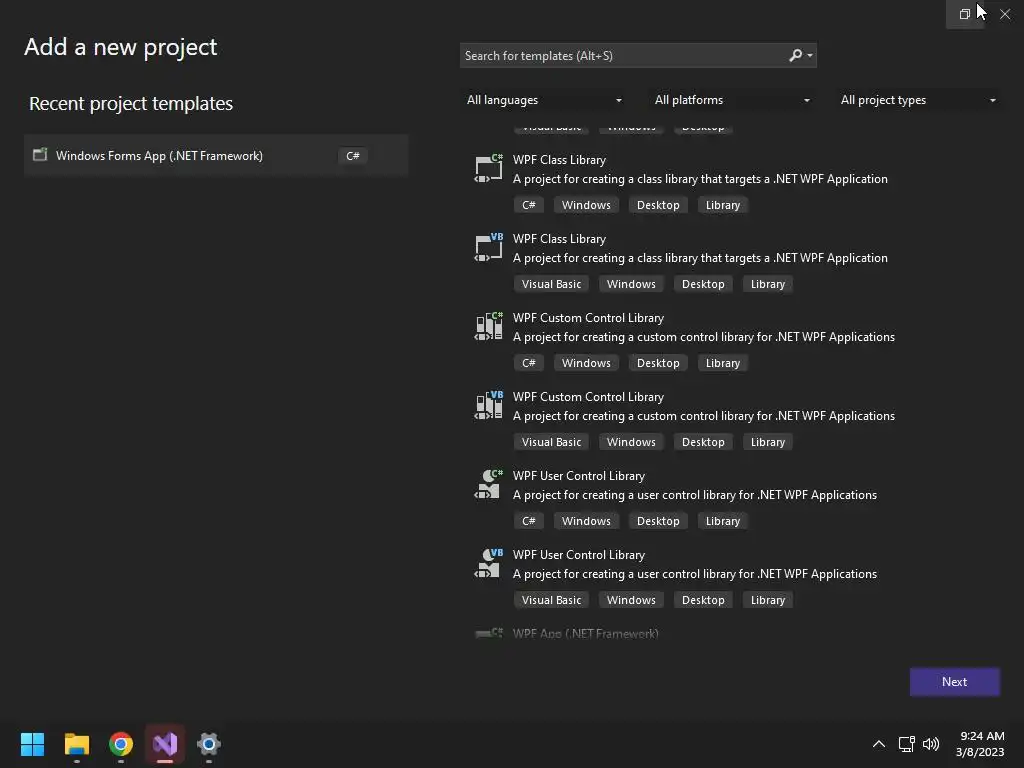The image size is (1024, 768).
Task: Click the VB WPF User Control Library icon
Action: (488, 564)
